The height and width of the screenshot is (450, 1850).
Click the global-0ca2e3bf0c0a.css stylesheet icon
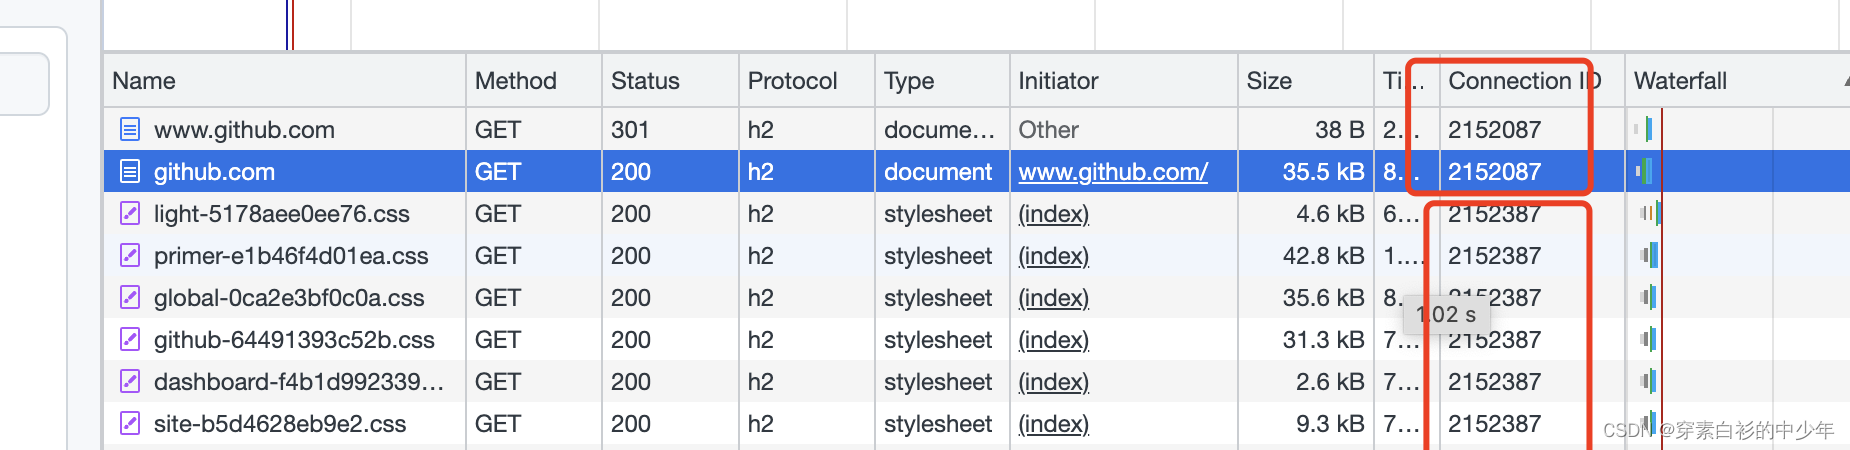129,298
